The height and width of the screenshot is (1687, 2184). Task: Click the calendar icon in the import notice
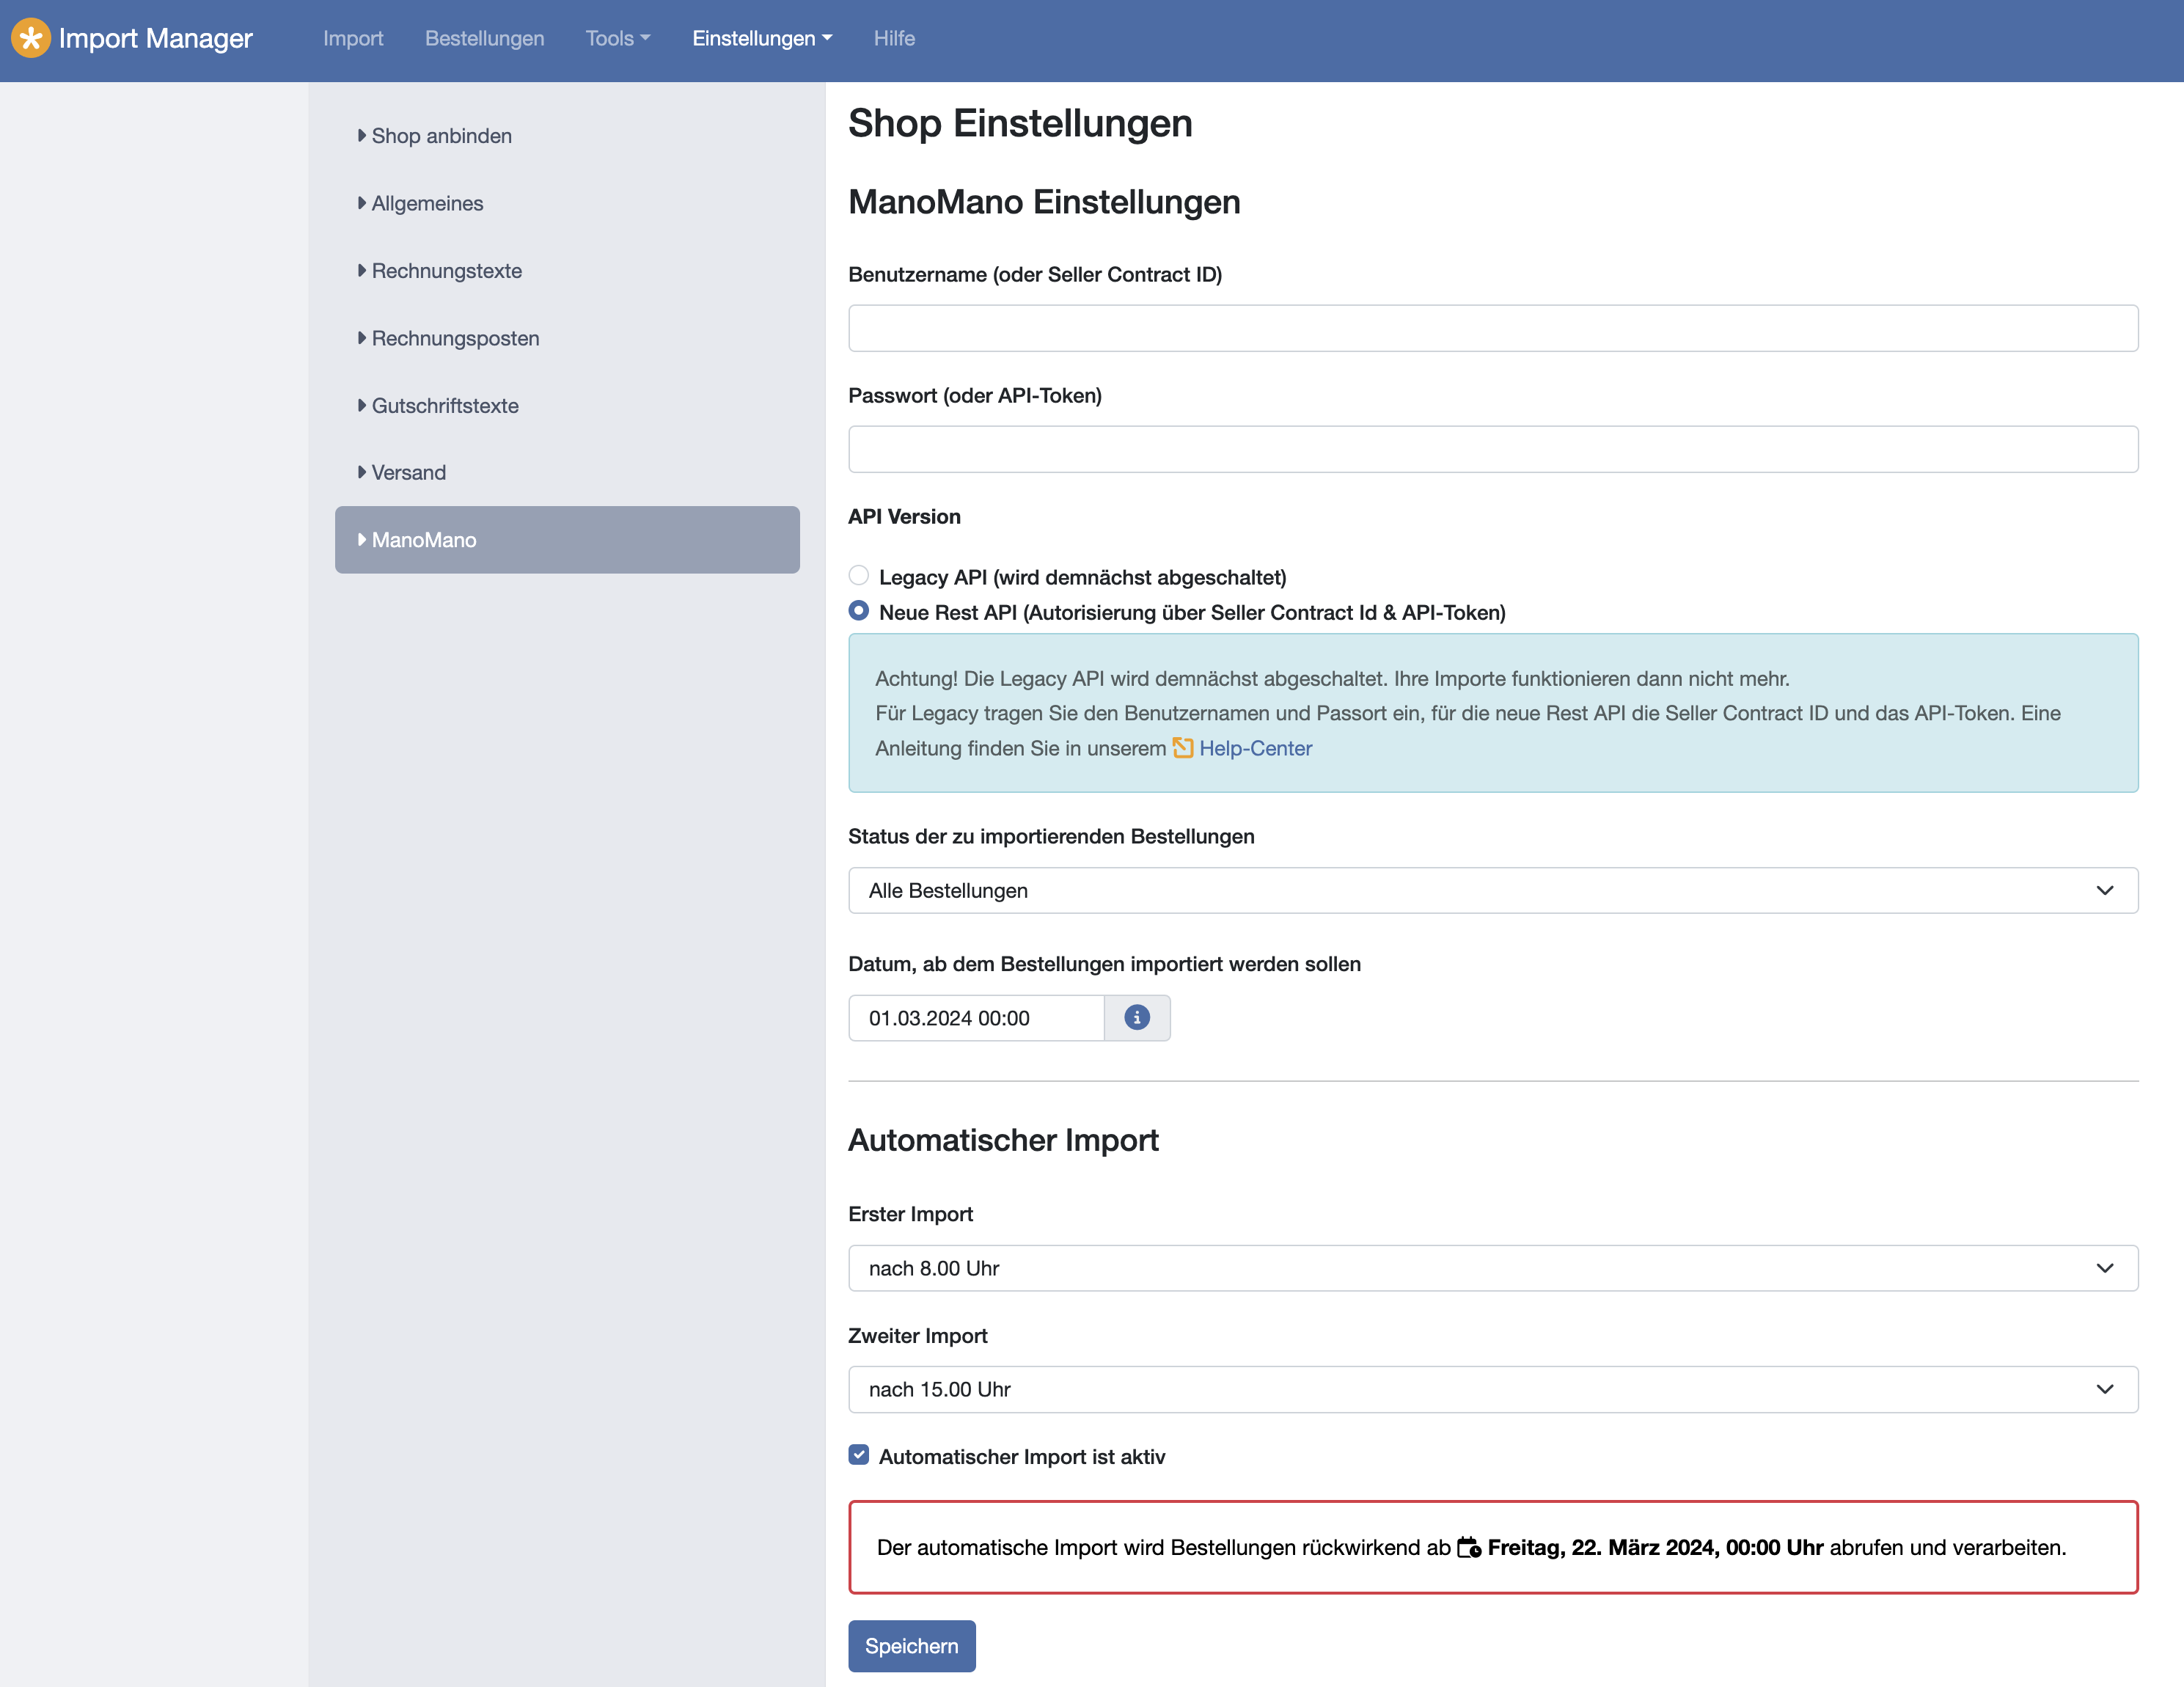[1469, 1547]
